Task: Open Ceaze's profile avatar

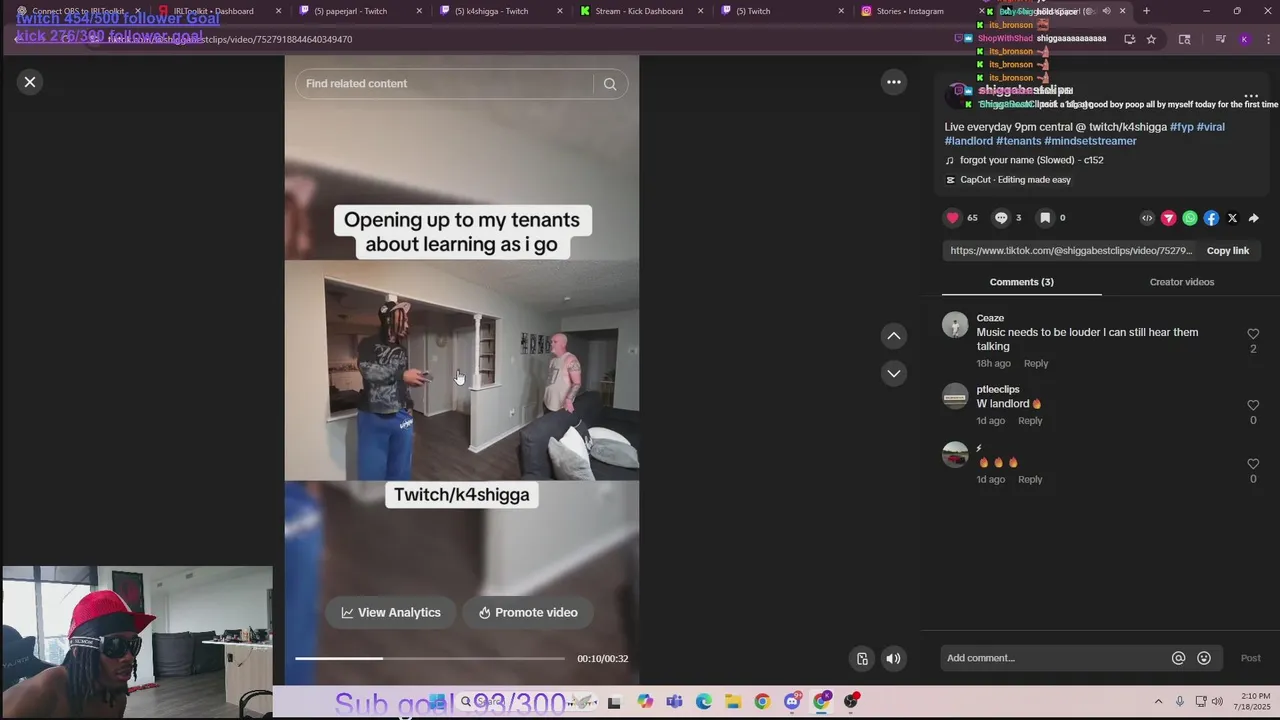Action: (955, 325)
